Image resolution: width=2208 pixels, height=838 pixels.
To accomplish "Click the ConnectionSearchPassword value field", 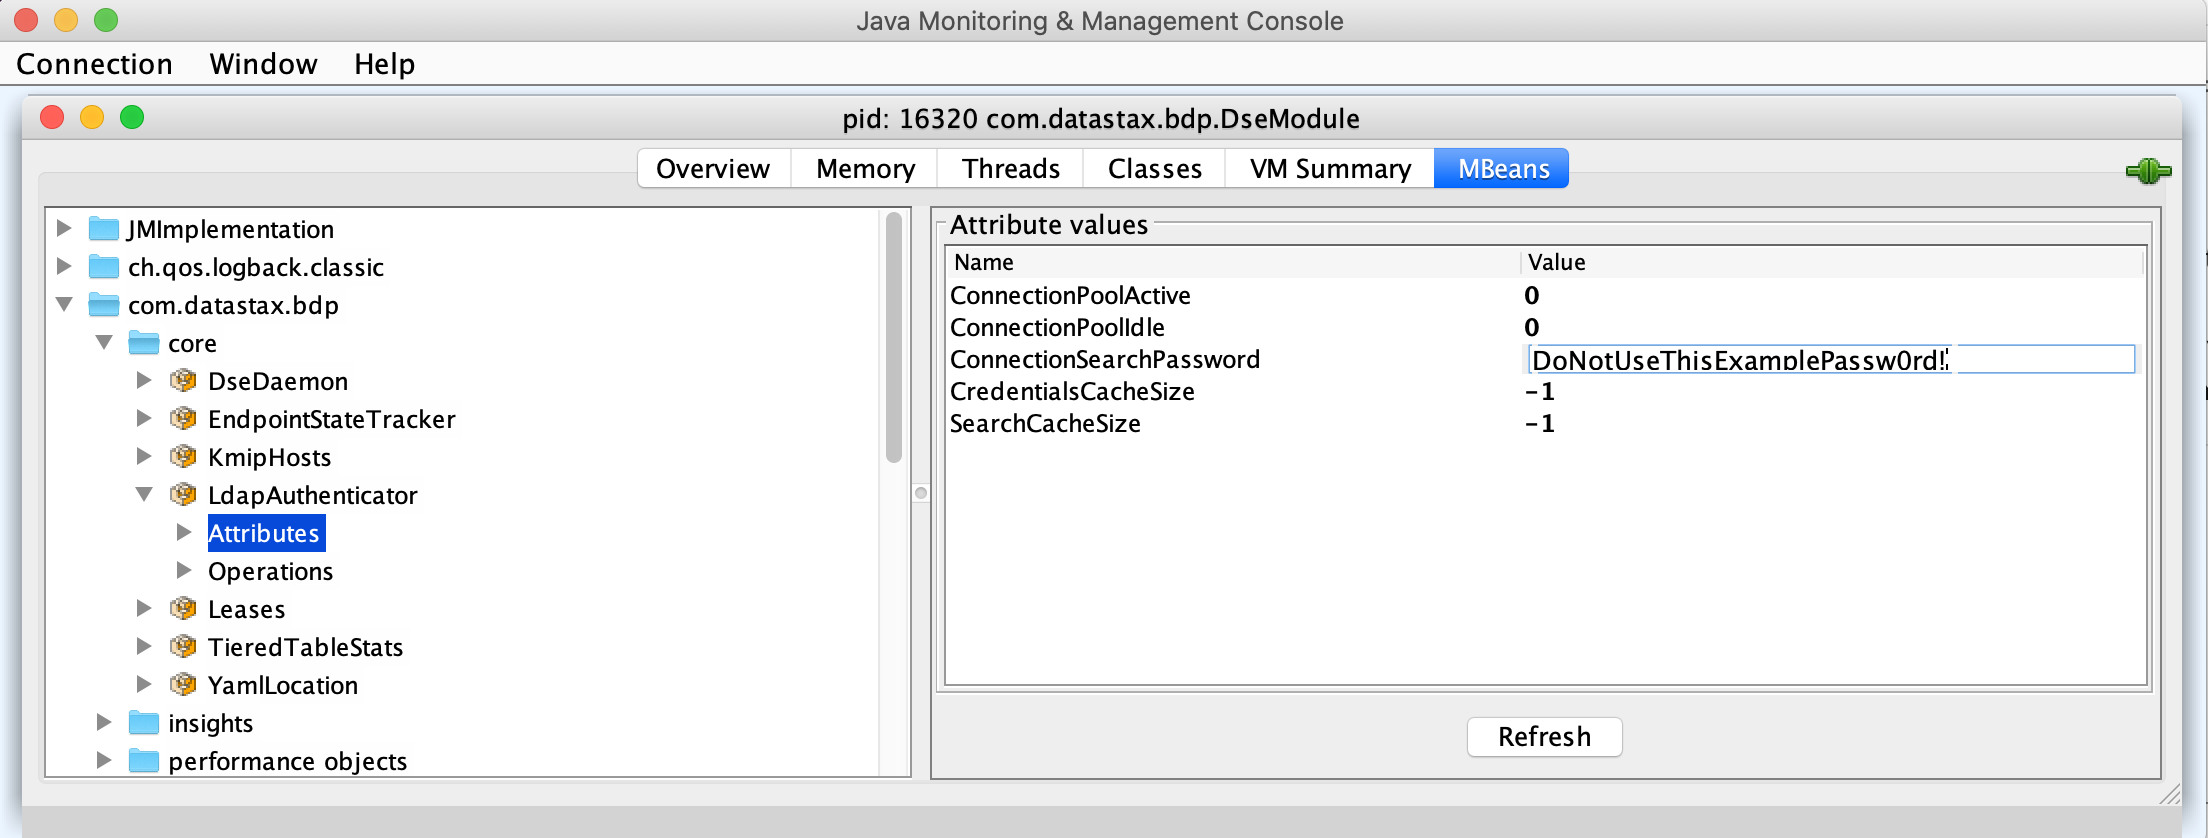I will 1831,359.
